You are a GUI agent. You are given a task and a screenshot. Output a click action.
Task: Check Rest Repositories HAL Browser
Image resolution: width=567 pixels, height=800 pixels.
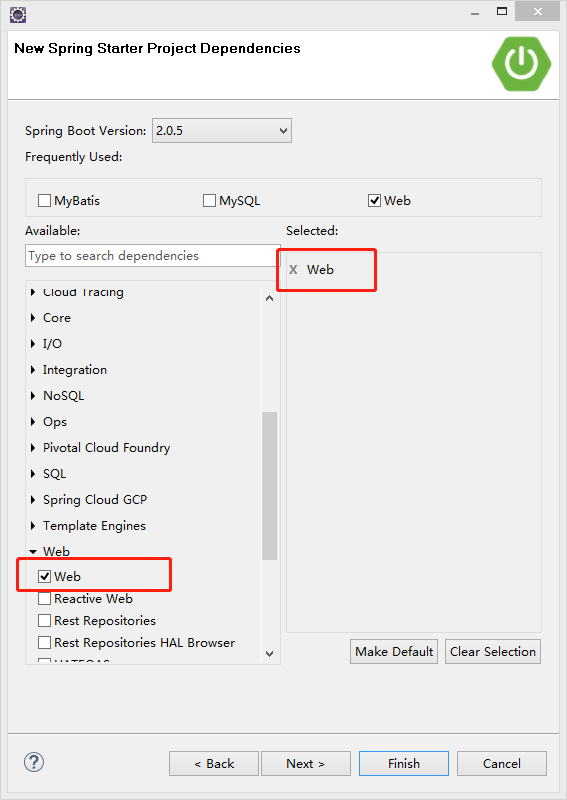45,642
